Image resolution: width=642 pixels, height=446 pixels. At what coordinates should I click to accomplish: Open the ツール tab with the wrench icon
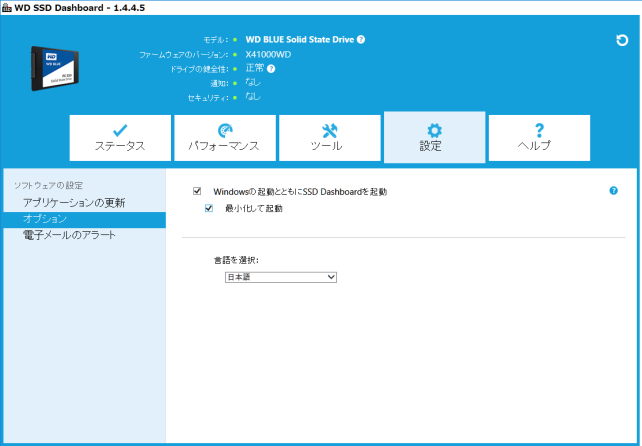point(329,137)
